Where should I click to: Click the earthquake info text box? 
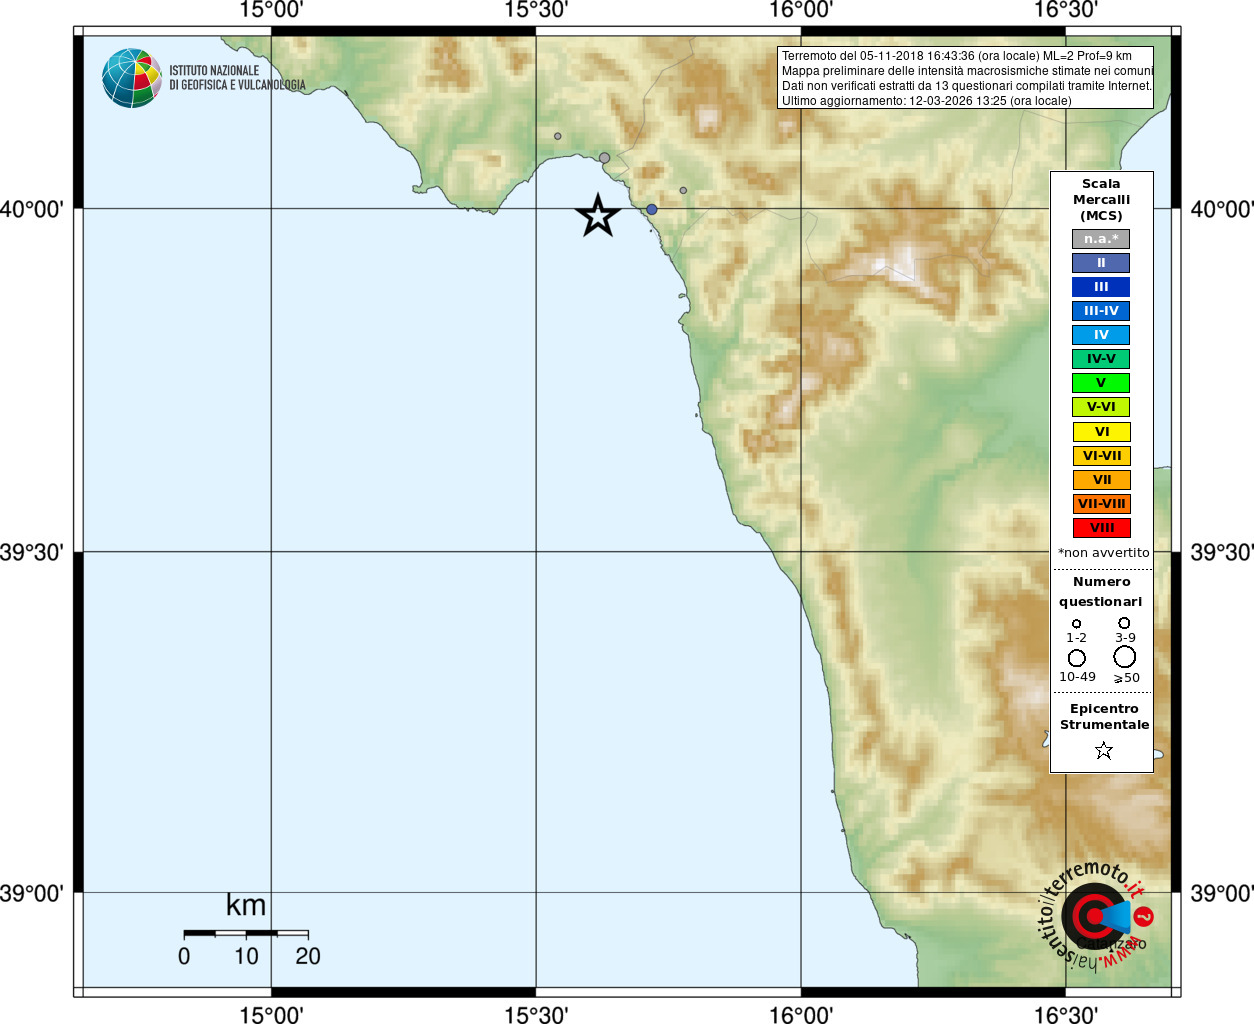pos(966,78)
